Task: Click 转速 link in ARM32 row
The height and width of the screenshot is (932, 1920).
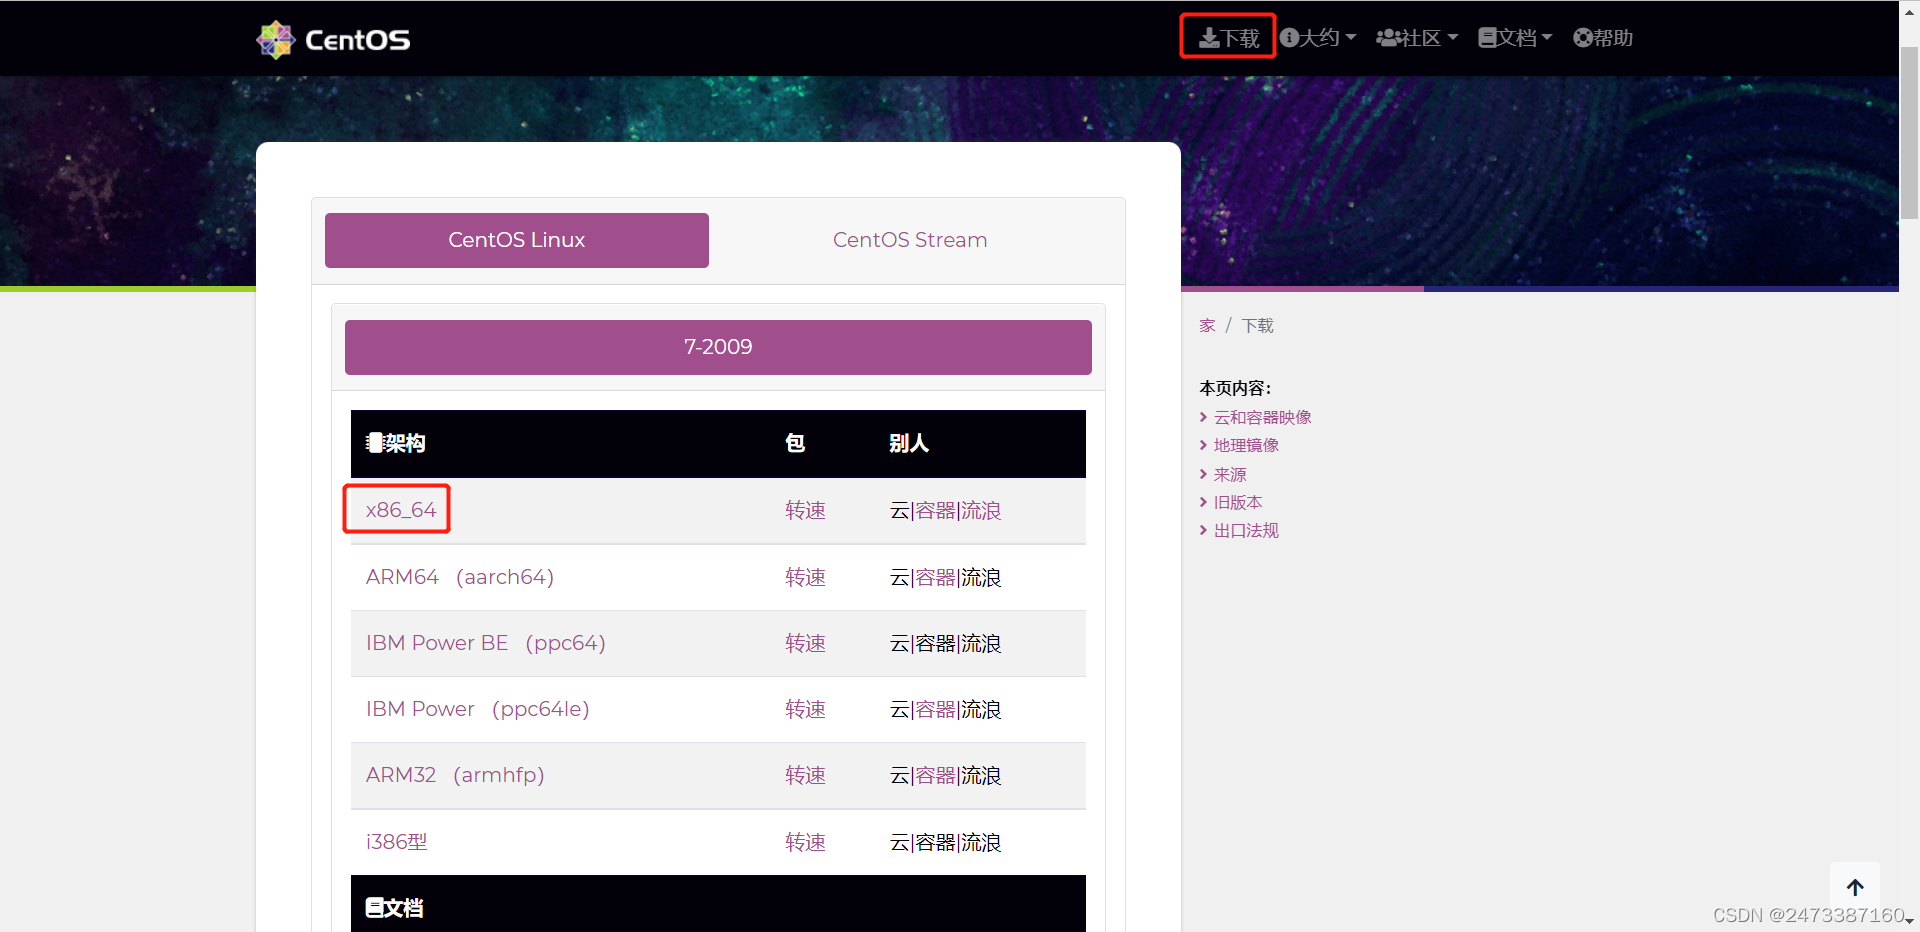Action: [805, 776]
